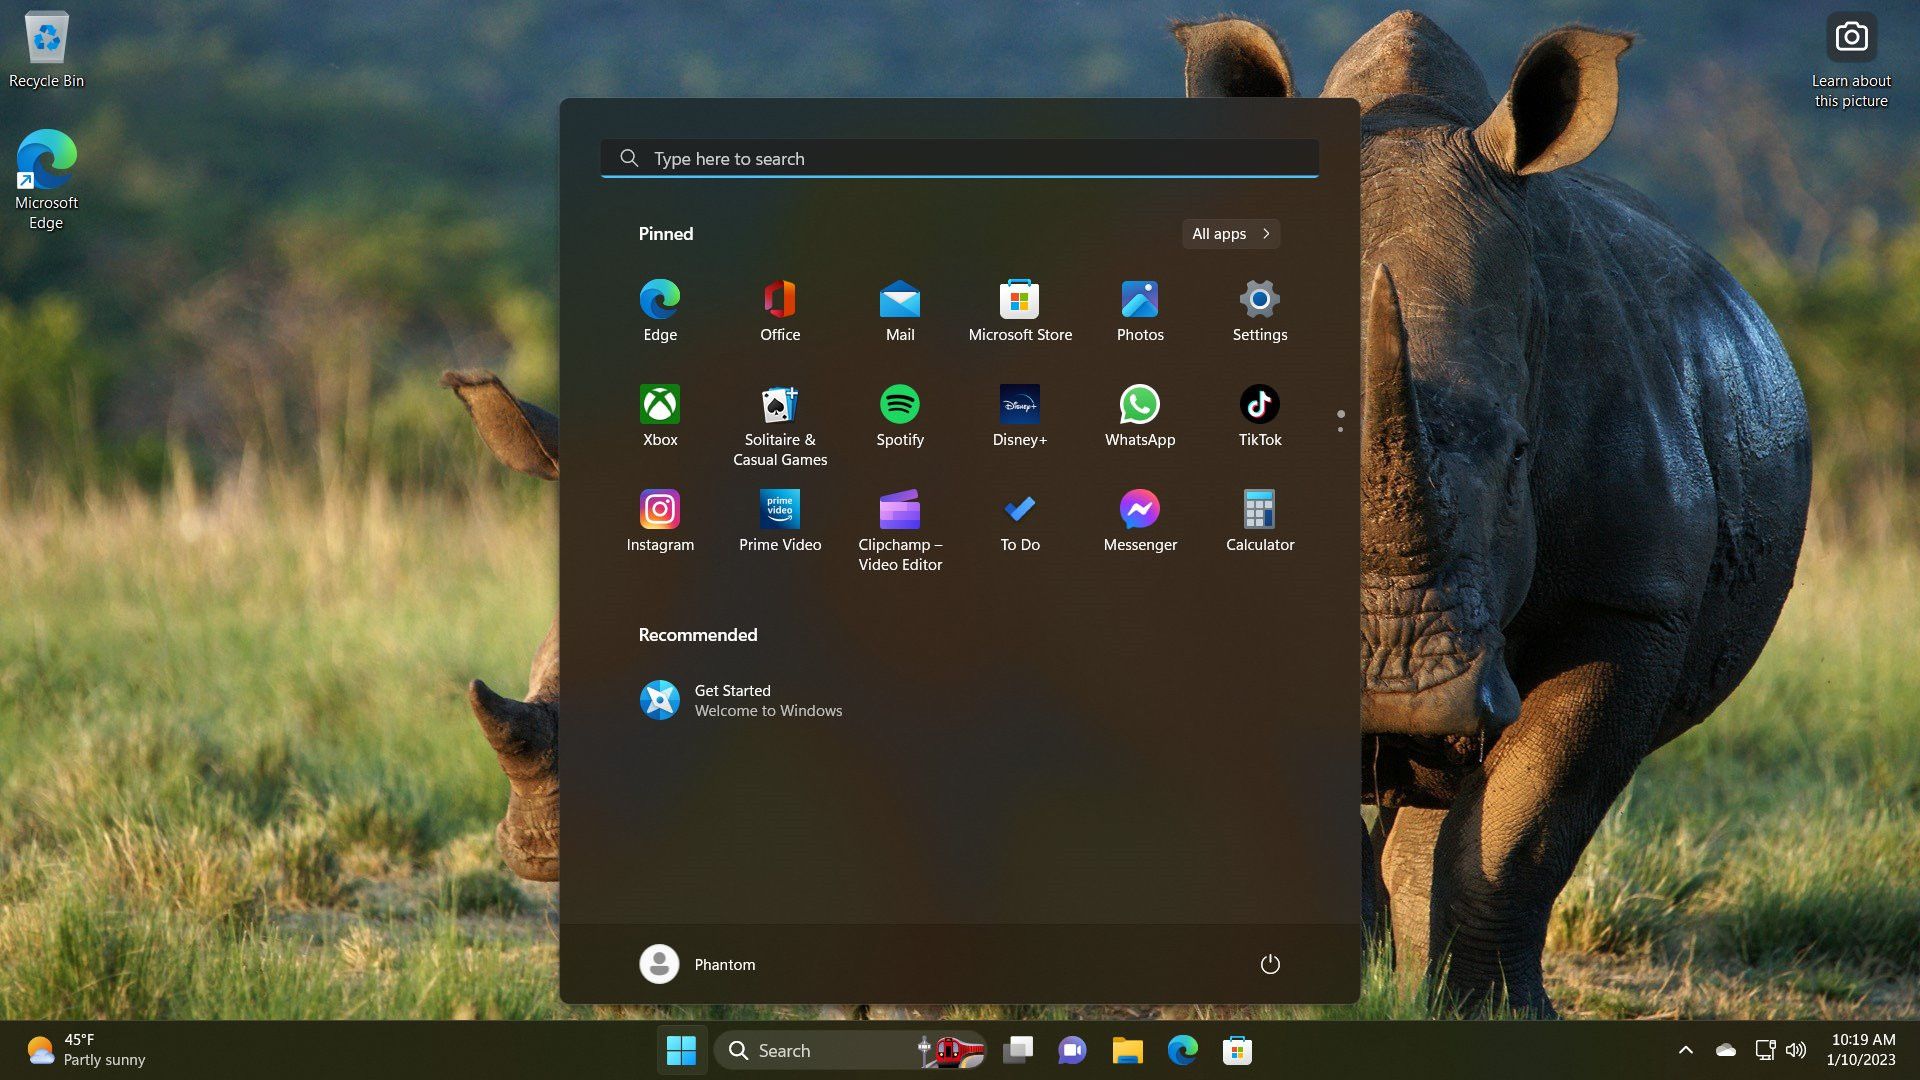Open WhatsApp from the Start menu
Image resolution: width=1920 pixels, height=1080 pixels.
(1139, 405)
